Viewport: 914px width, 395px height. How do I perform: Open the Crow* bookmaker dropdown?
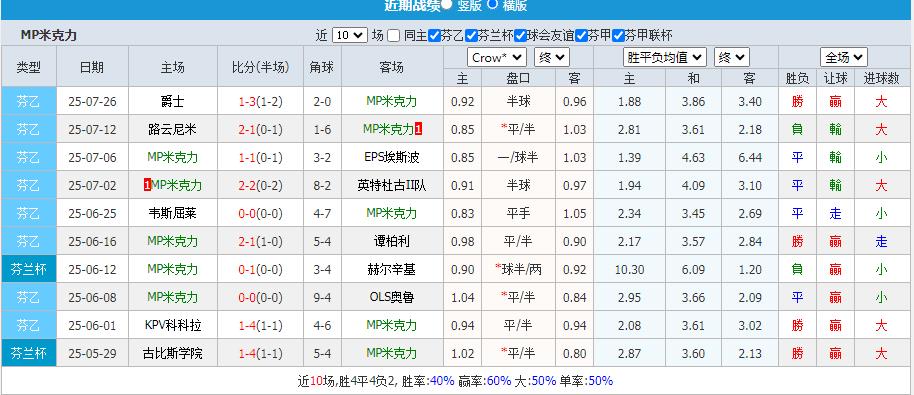pyautogui.click(x=497, y=58)
